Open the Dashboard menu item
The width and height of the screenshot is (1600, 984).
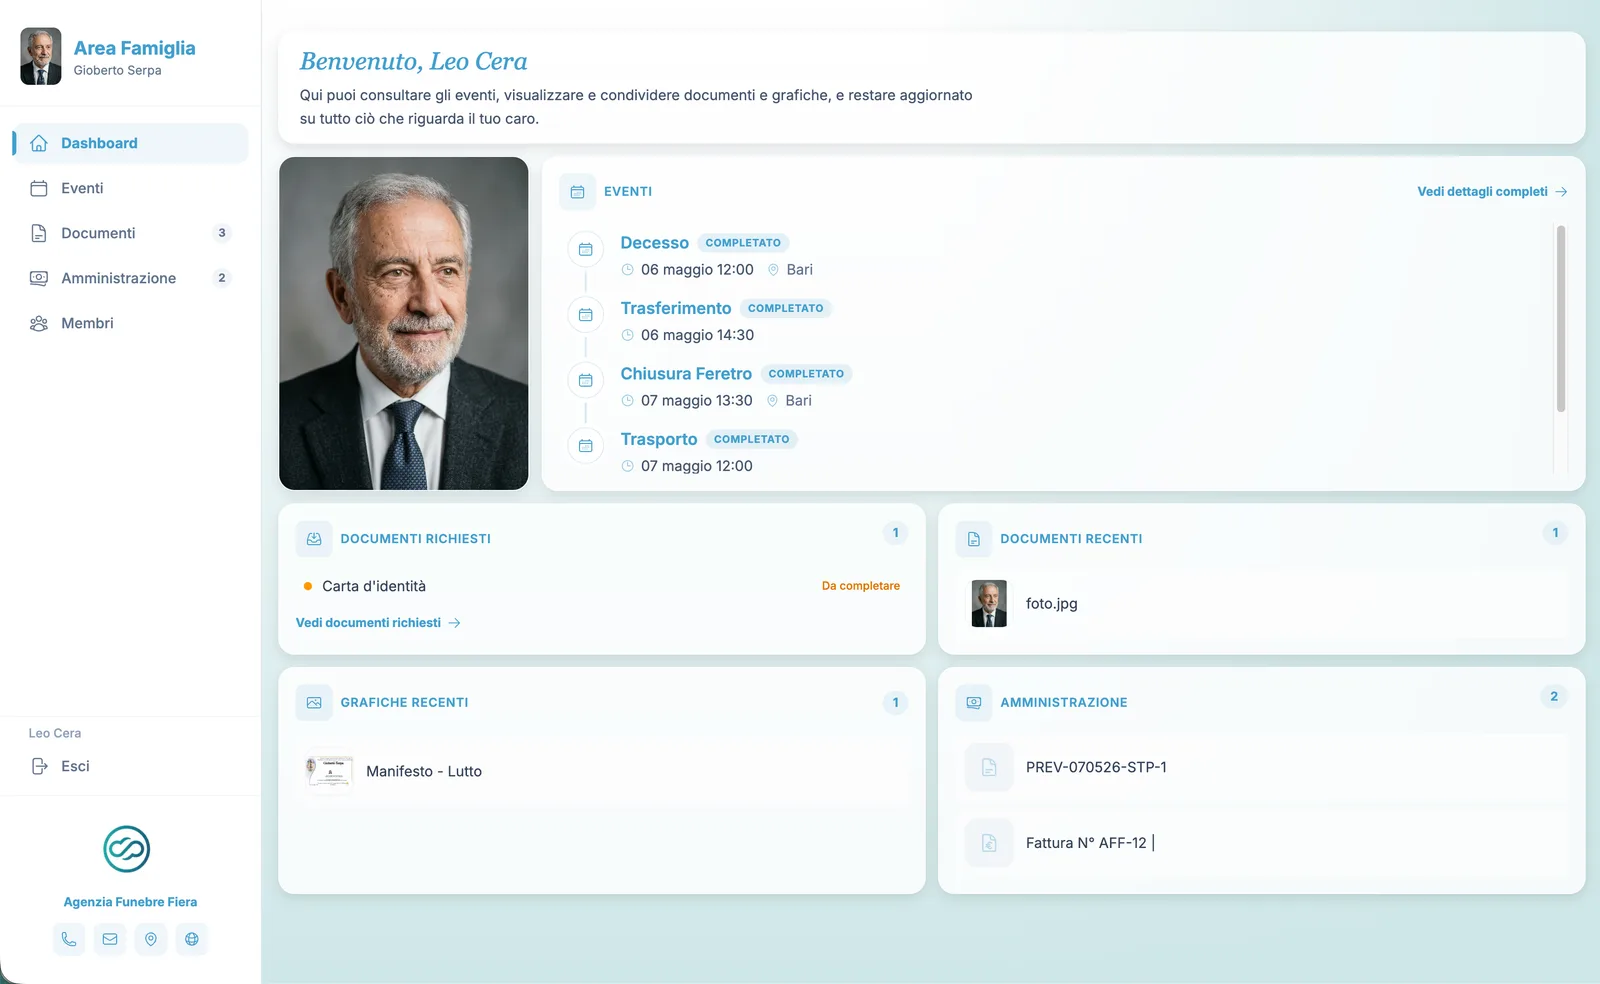pos(130,143)
